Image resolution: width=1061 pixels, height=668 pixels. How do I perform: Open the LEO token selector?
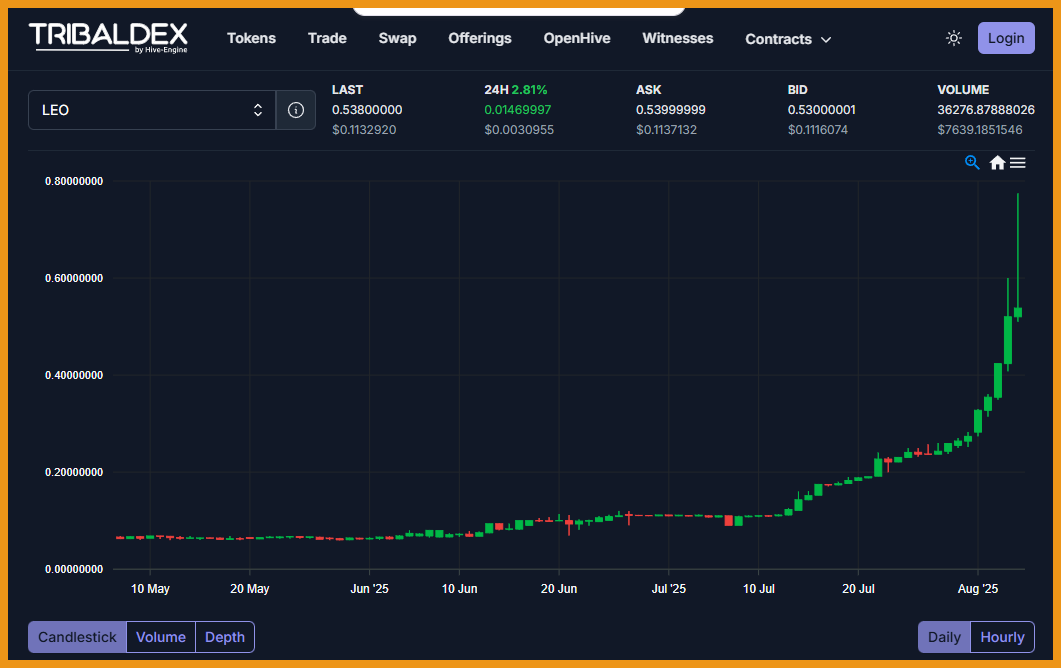(152, 110)
